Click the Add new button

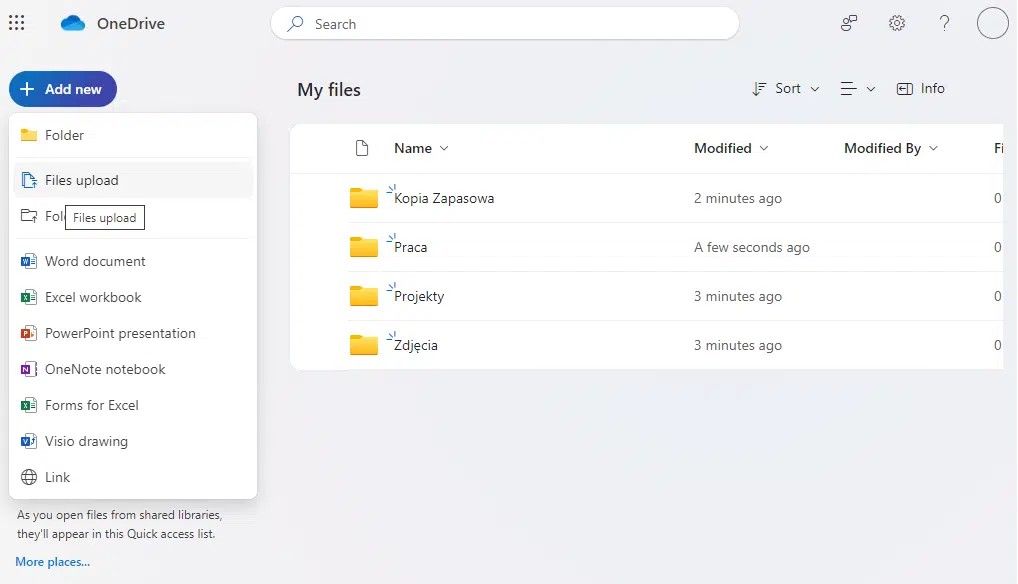pos(62,89)
